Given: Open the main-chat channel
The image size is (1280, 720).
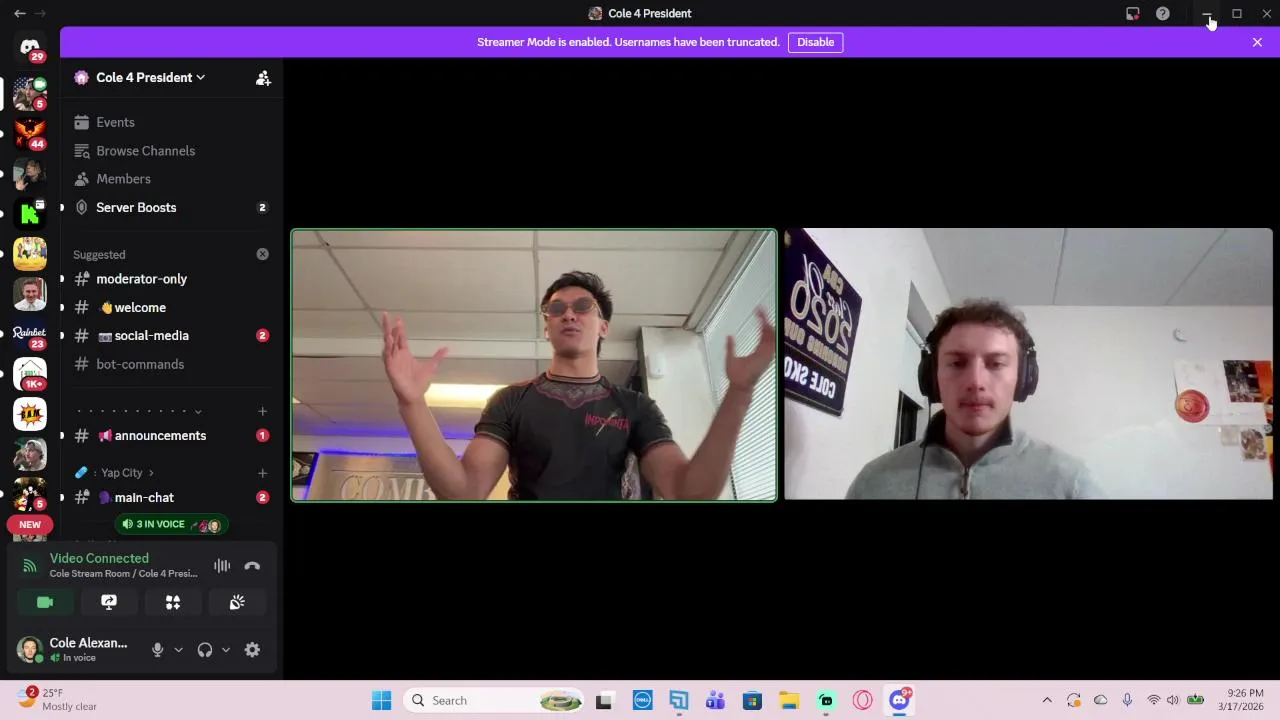Looking at the screenshot, I should click(x=171, y=497).
